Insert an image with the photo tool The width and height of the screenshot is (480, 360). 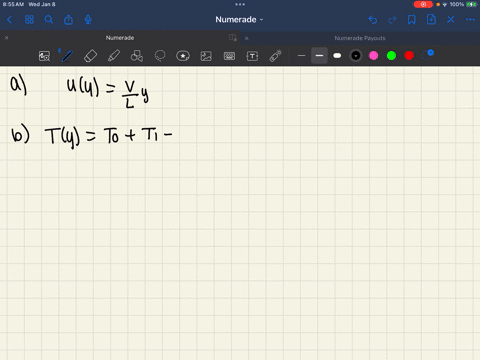click(x=206, y=56)
